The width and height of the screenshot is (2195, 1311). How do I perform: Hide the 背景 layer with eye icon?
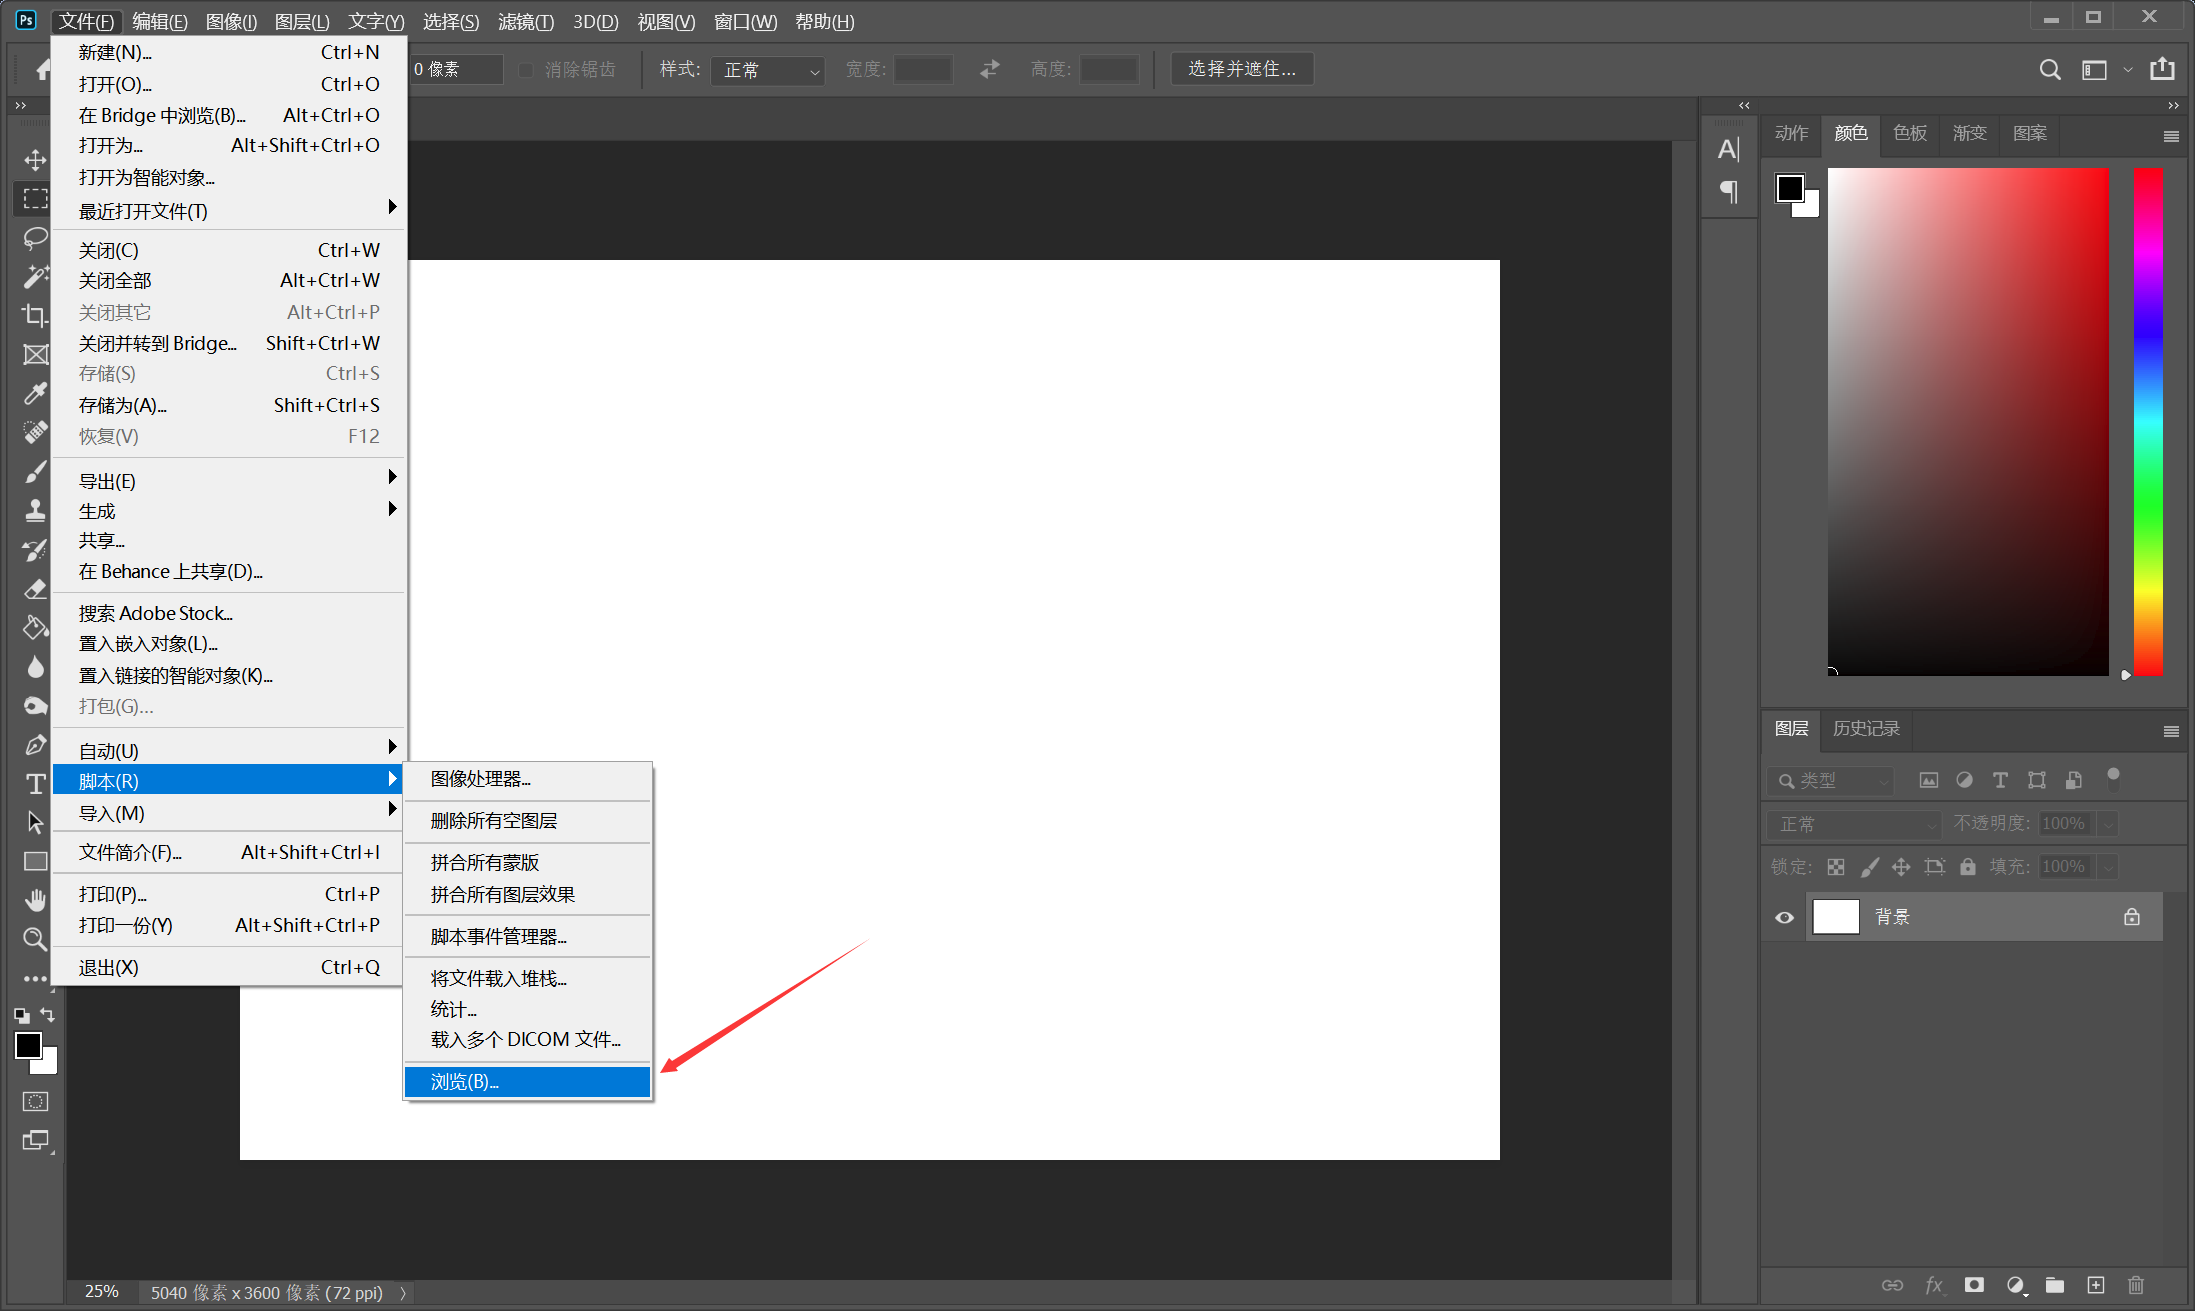click(x=1784, y=917)
